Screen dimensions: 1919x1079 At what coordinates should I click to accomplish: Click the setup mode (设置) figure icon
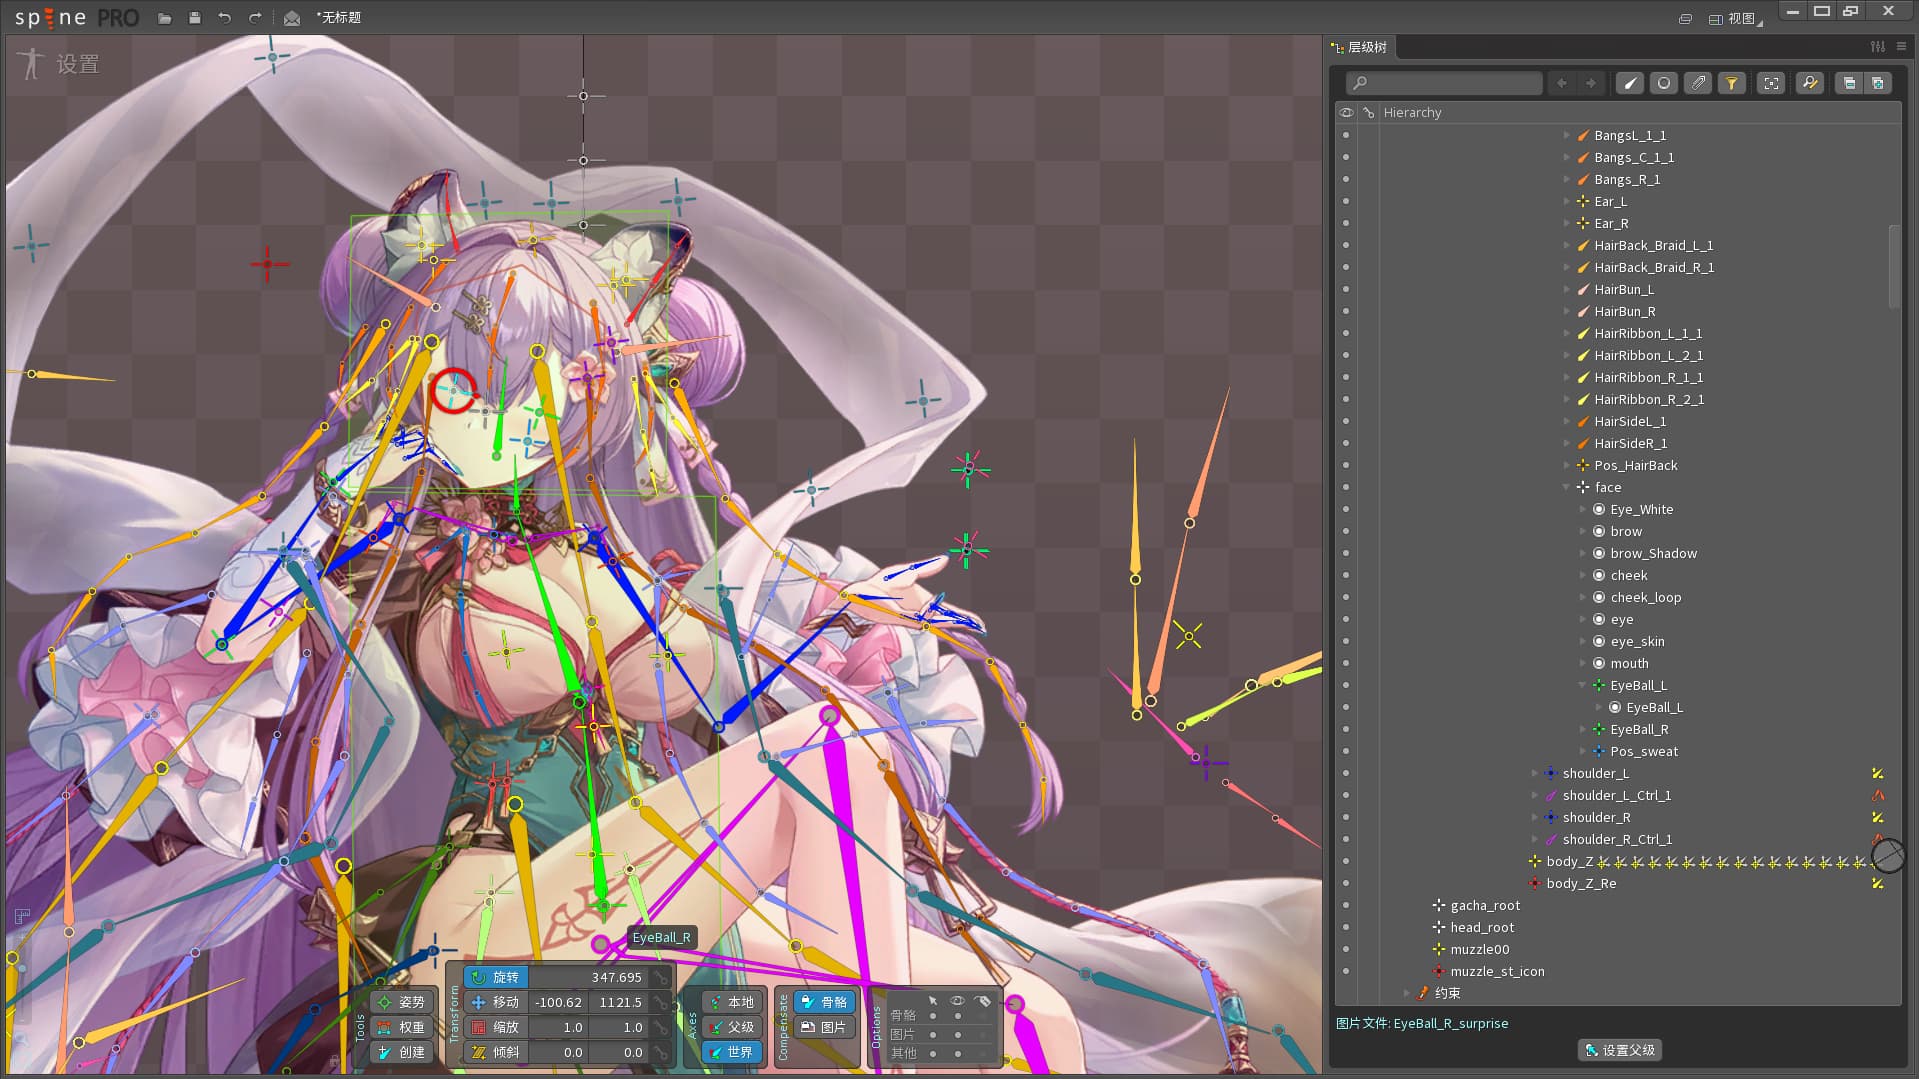pos(31,64)
